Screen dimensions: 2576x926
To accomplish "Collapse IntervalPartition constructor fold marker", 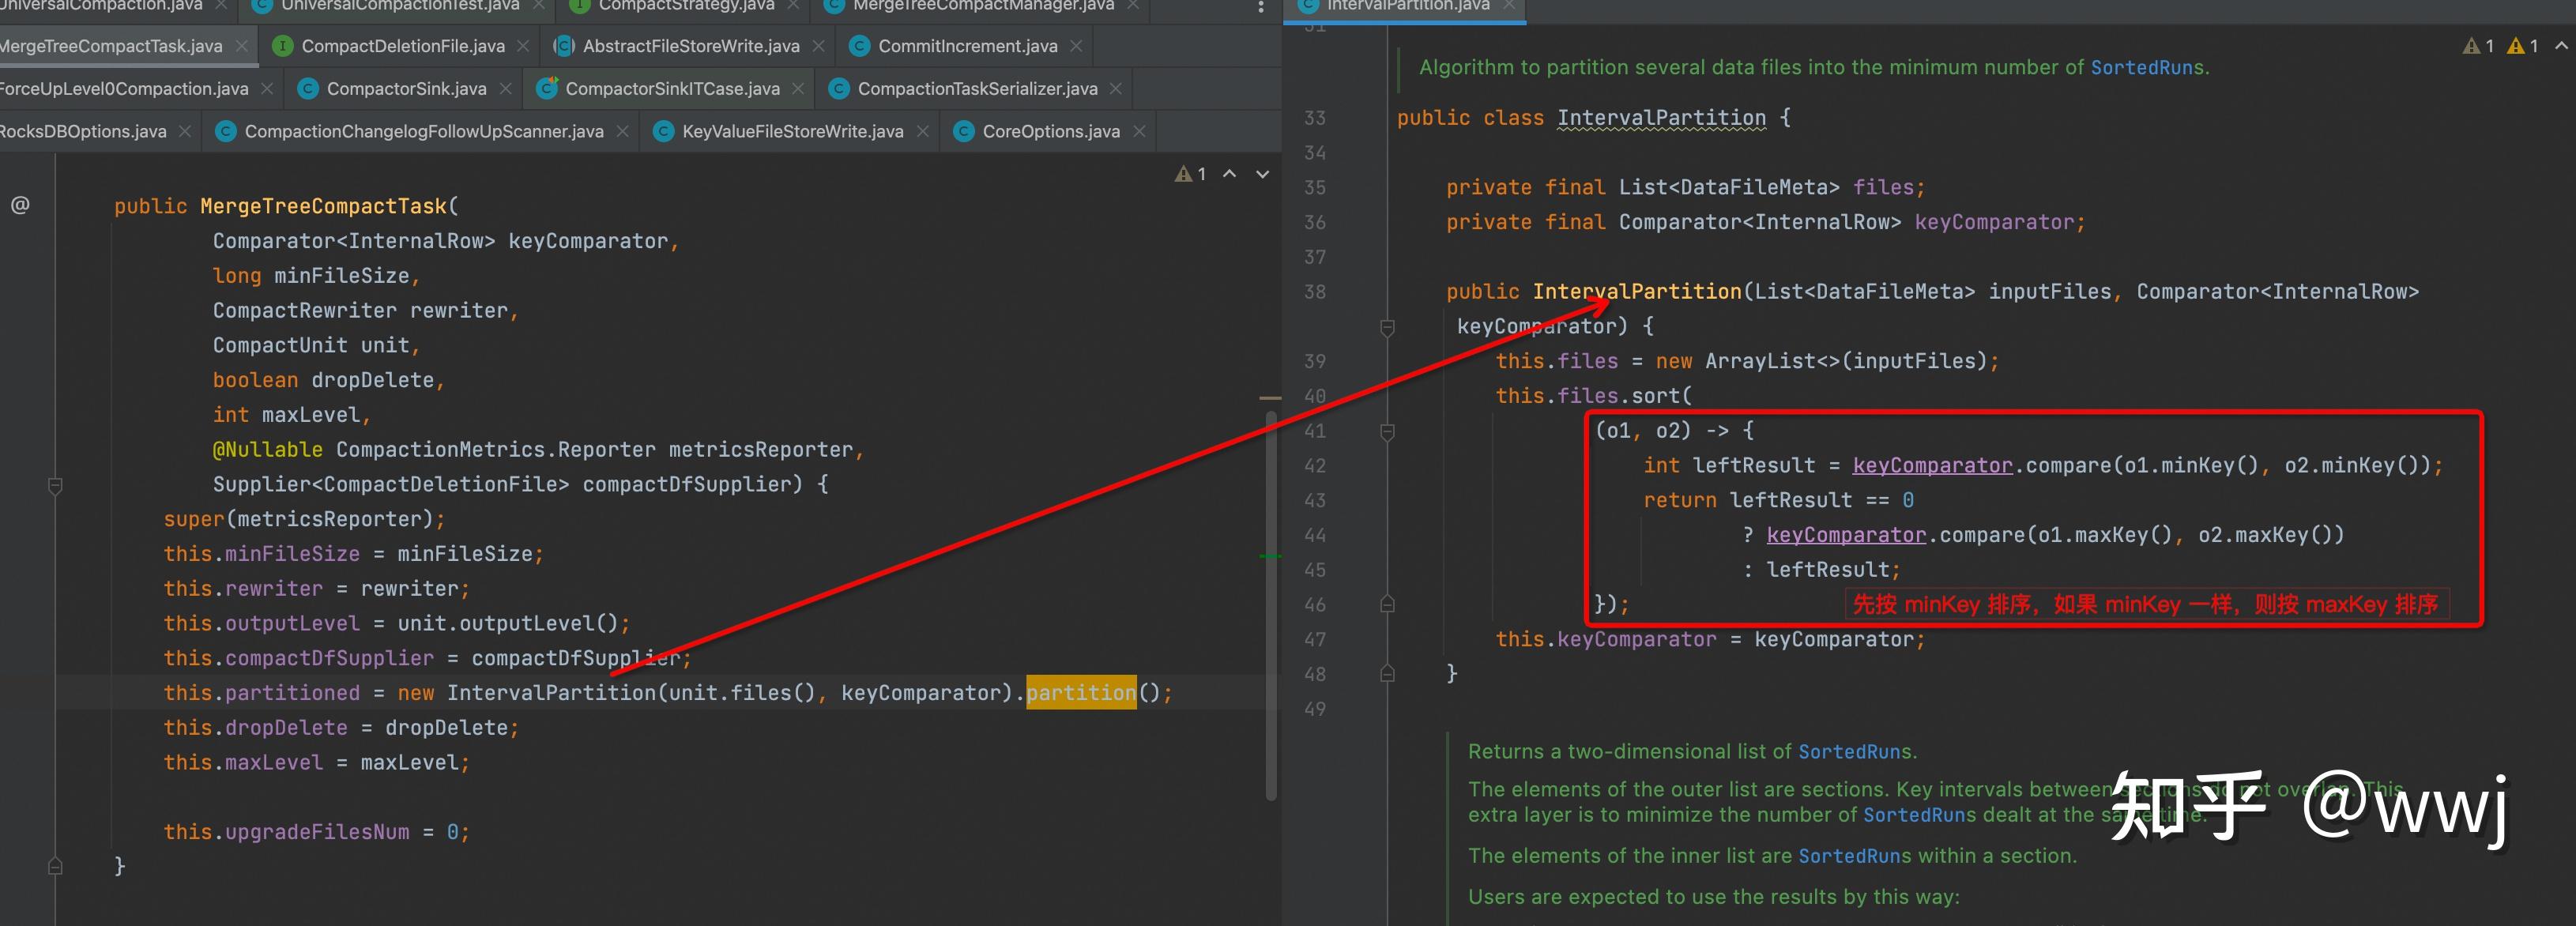I will coord(1387,327).
